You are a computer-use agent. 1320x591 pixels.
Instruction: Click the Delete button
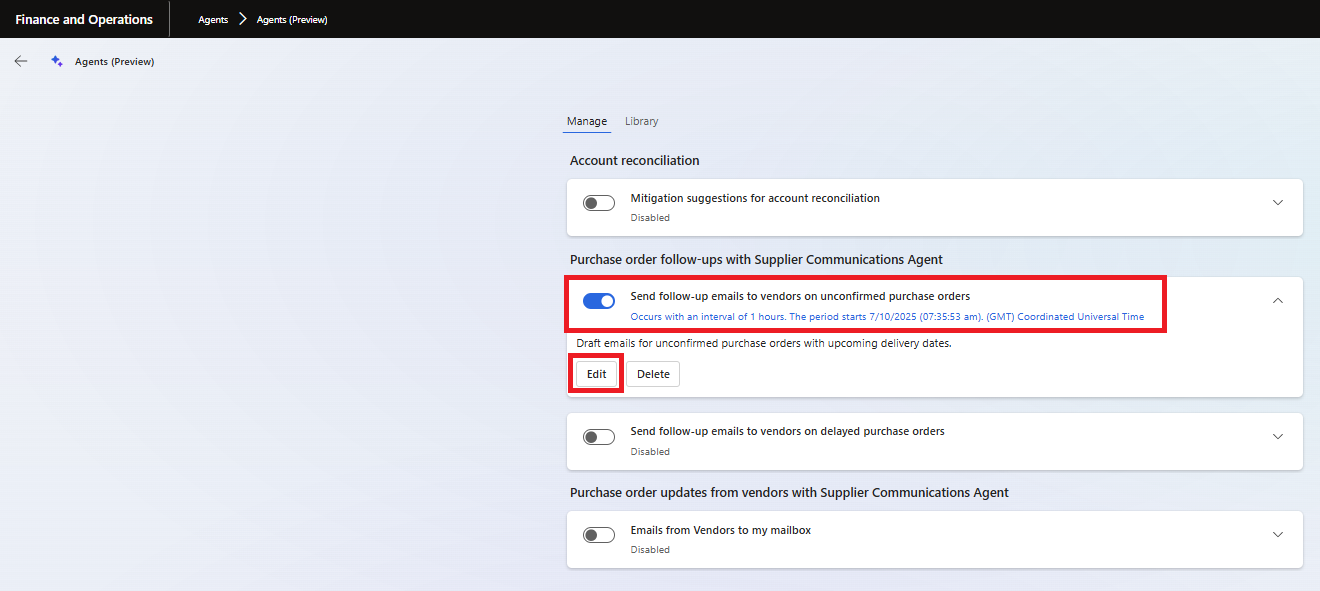(x=653, y=374)
